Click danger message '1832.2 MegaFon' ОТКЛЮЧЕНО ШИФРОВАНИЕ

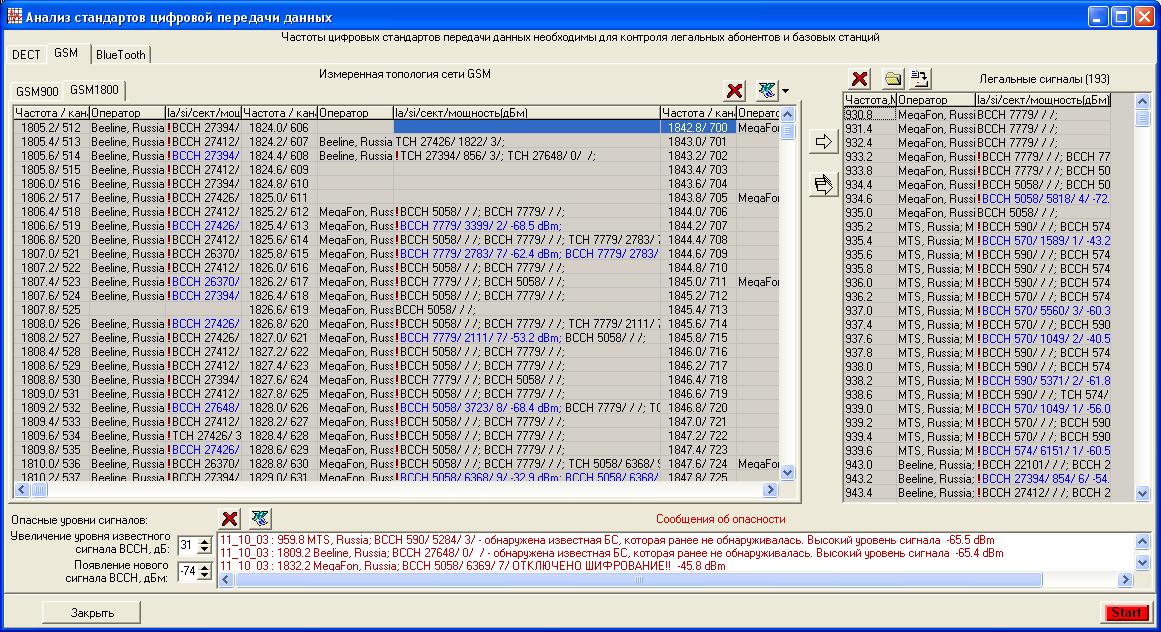pos(472,566)
